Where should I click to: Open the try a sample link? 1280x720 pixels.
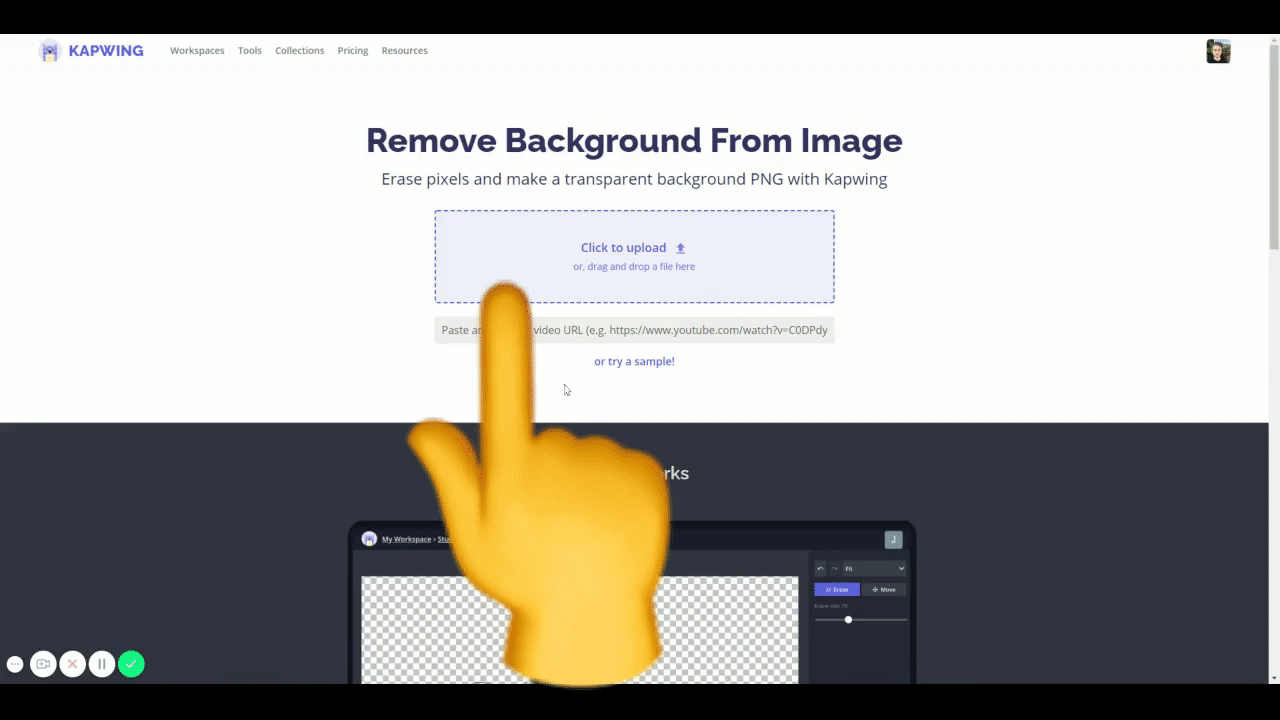[634, 361]
